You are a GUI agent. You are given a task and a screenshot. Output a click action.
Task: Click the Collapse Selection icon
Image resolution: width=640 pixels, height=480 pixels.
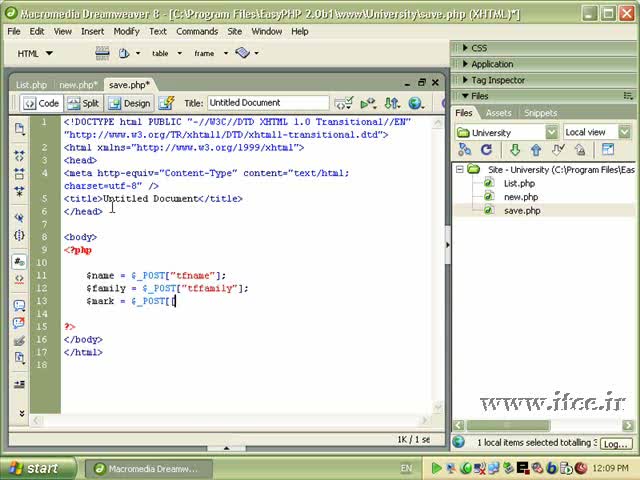19,173
